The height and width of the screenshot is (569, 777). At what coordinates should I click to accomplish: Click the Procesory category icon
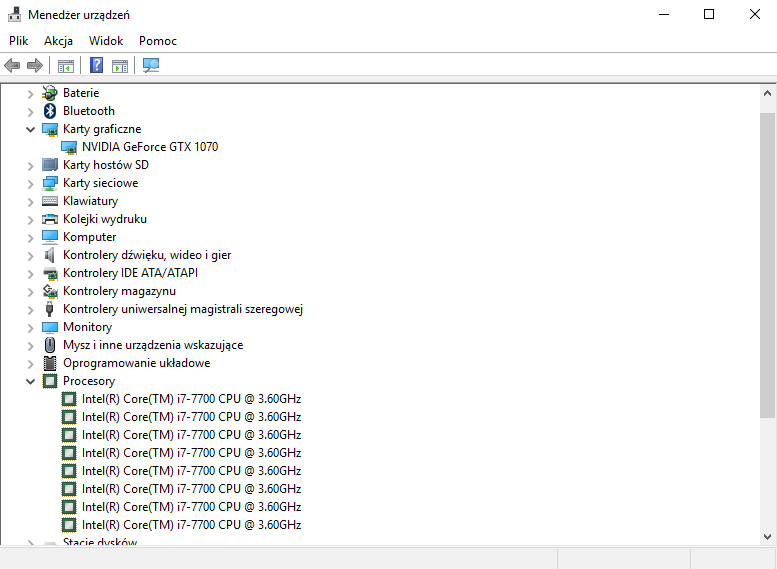[50, 381]
